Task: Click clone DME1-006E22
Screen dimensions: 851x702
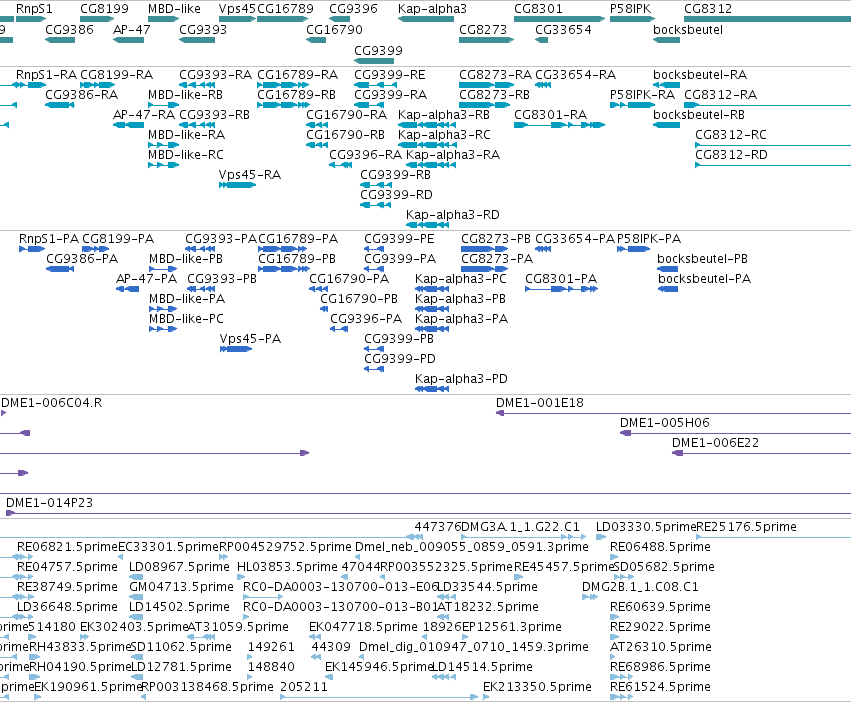Action: [715, 442]
